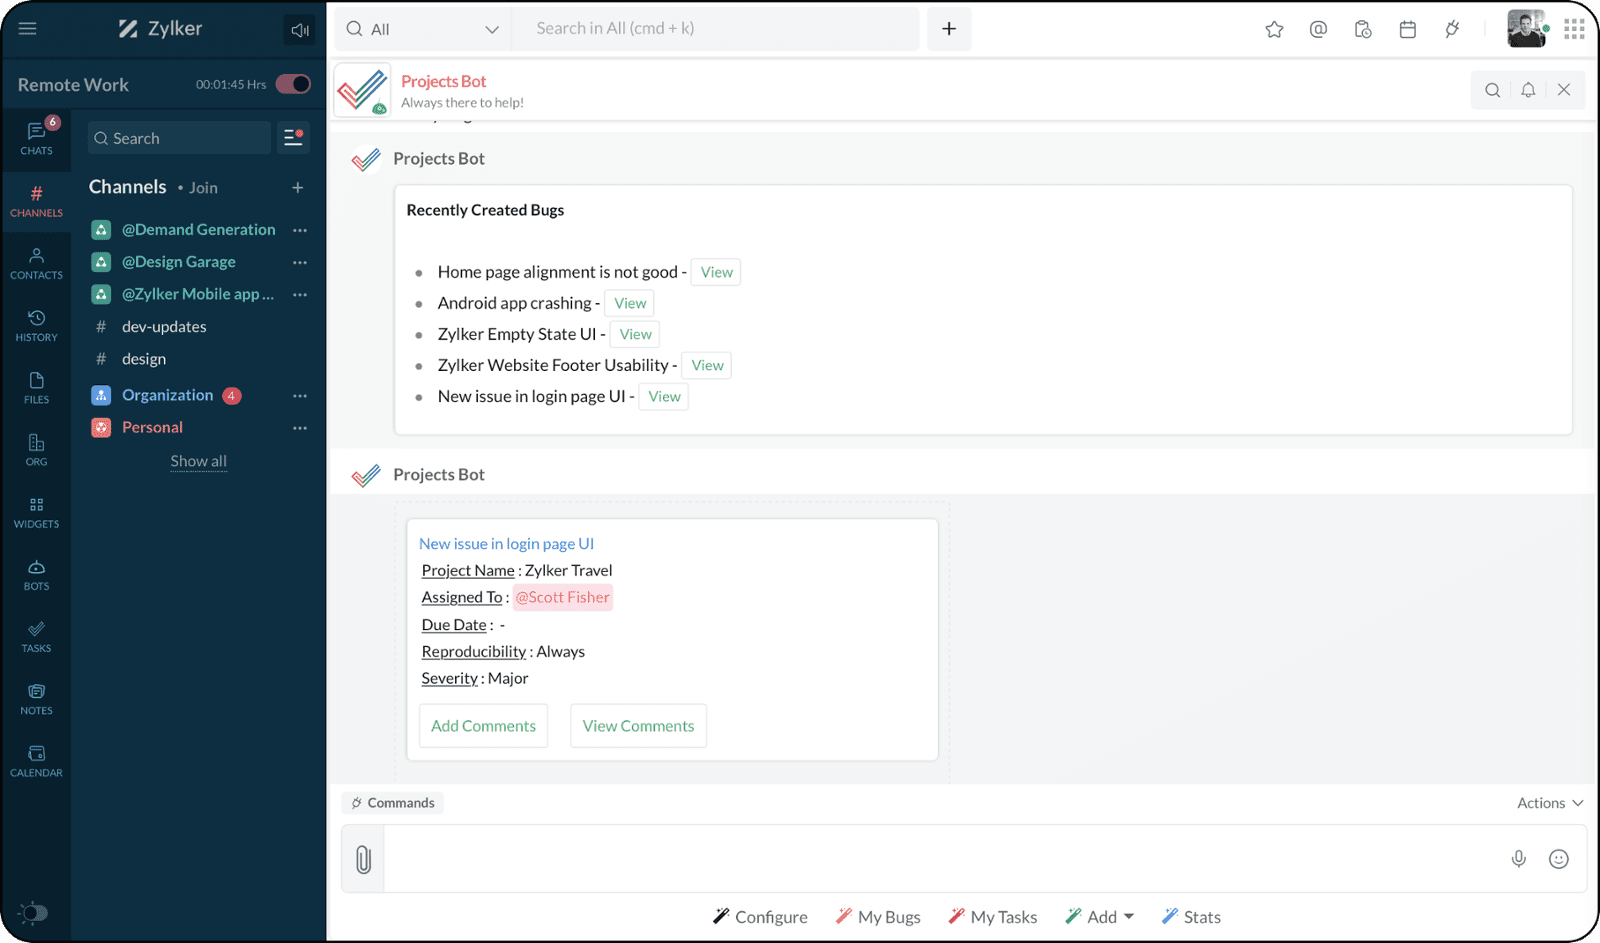Toggle the Remote Work timer switch
The width and height of the screenshot is (1600, 943).
pyautogui.click(x=293, y=84)
